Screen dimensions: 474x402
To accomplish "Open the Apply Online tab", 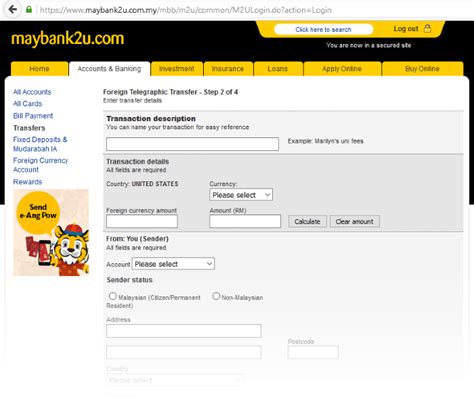I will [342, 69].
